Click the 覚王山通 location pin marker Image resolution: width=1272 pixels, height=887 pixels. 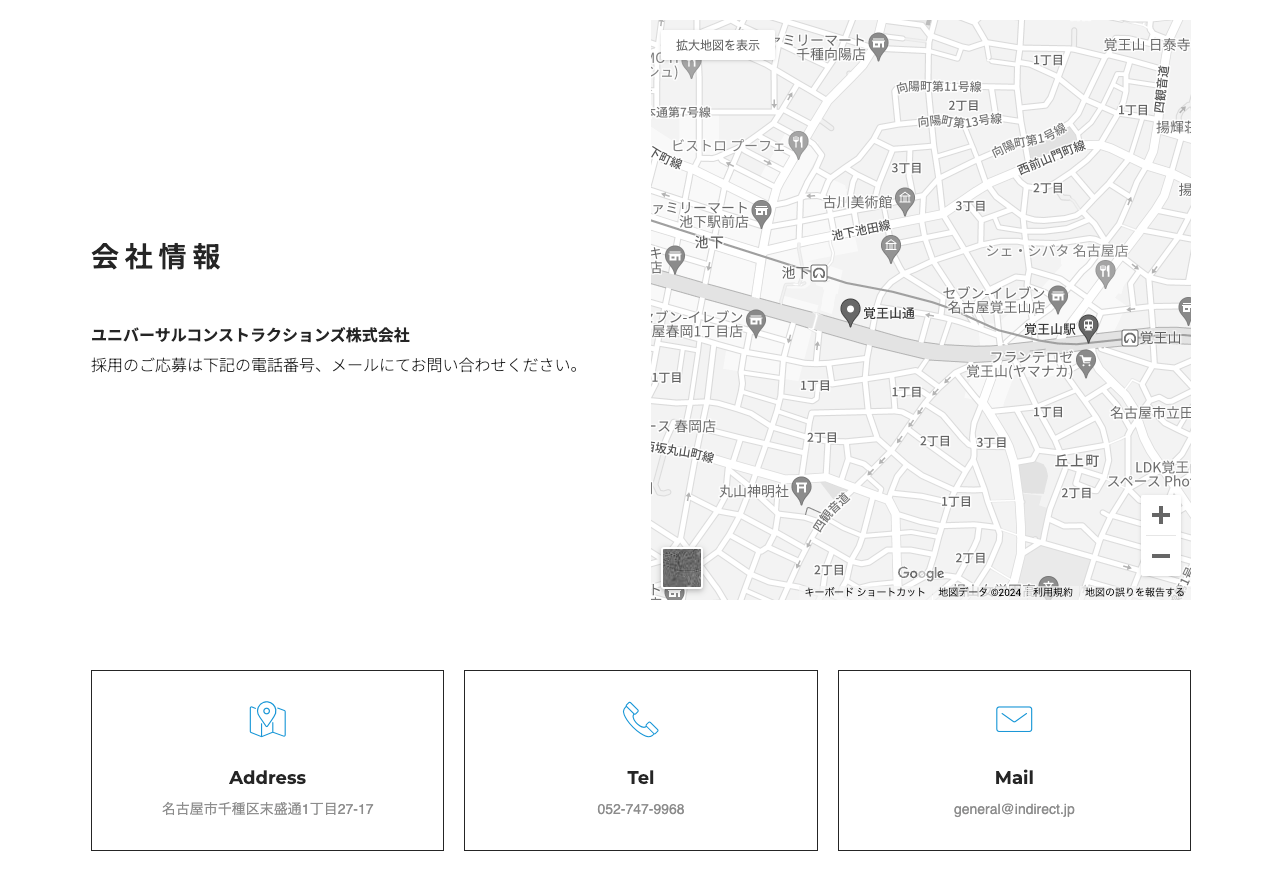point(850,312)
